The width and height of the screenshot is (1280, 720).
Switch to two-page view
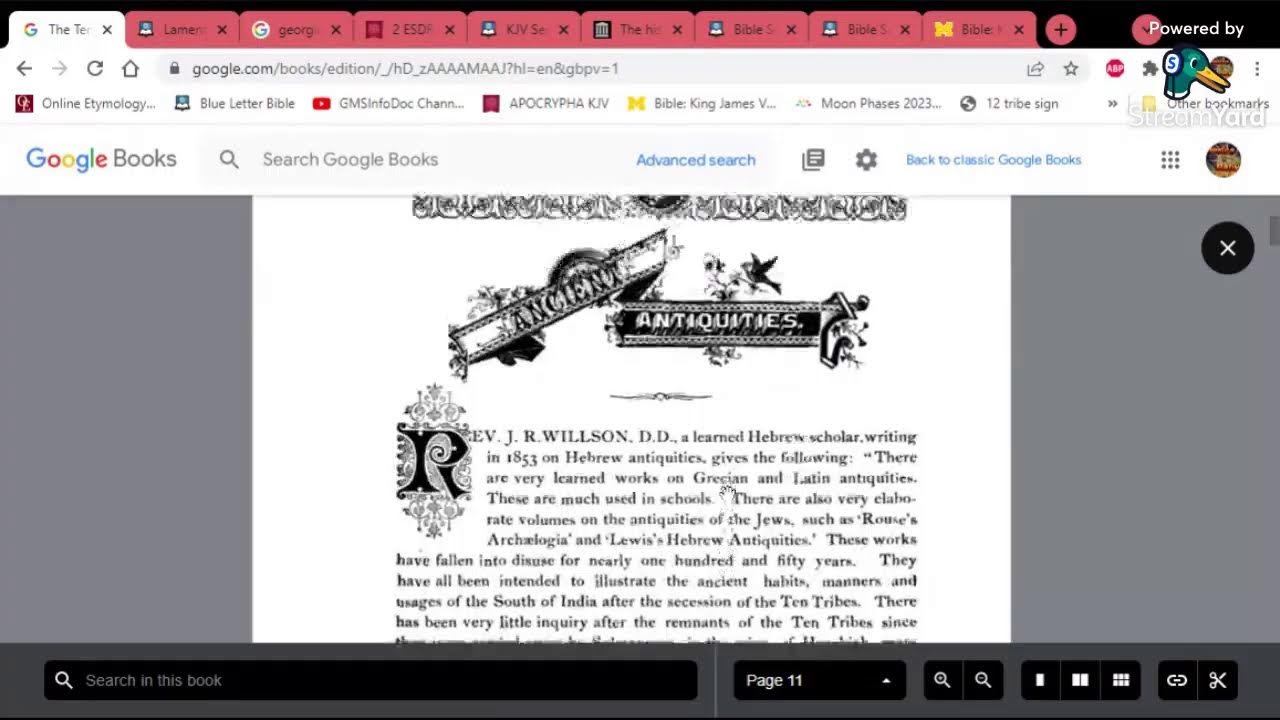pos(1080,680)
